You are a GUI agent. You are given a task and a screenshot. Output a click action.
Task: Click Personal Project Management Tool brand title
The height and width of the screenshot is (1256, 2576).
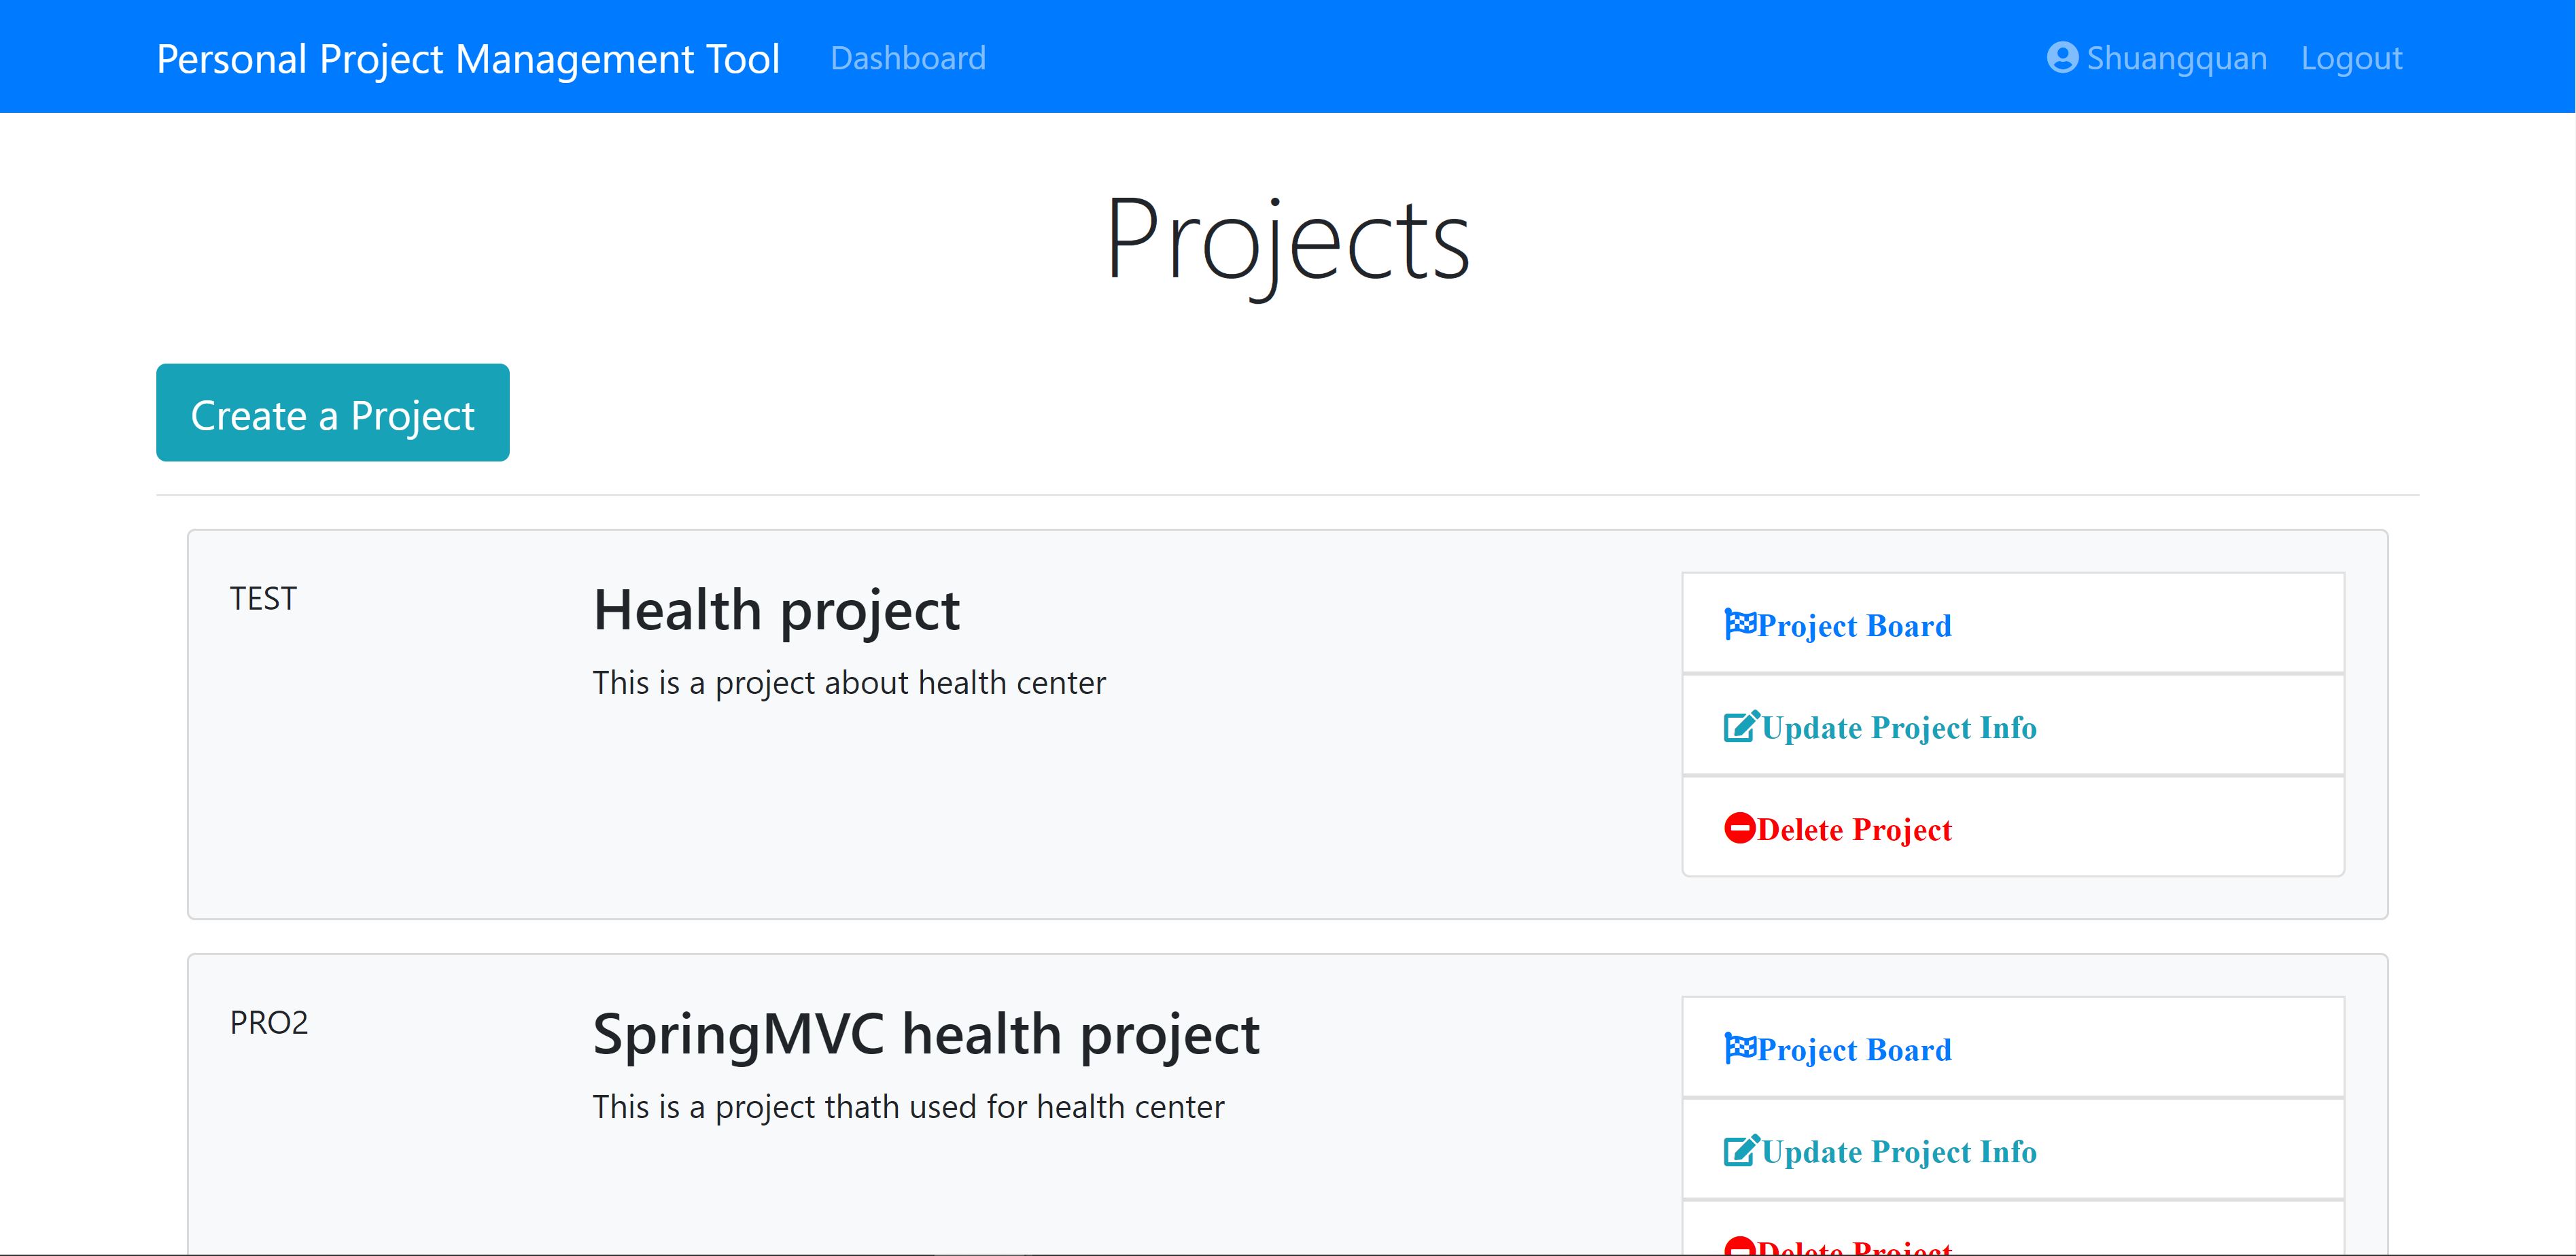[468, 59]
